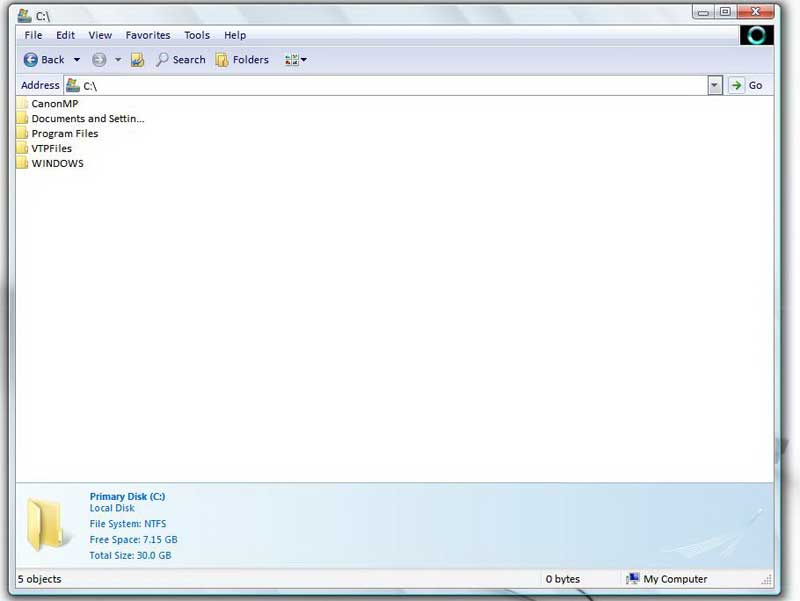Click the title bar drive icon
Image resolution: width=800 pixels, height=601 pixels.
24,15
